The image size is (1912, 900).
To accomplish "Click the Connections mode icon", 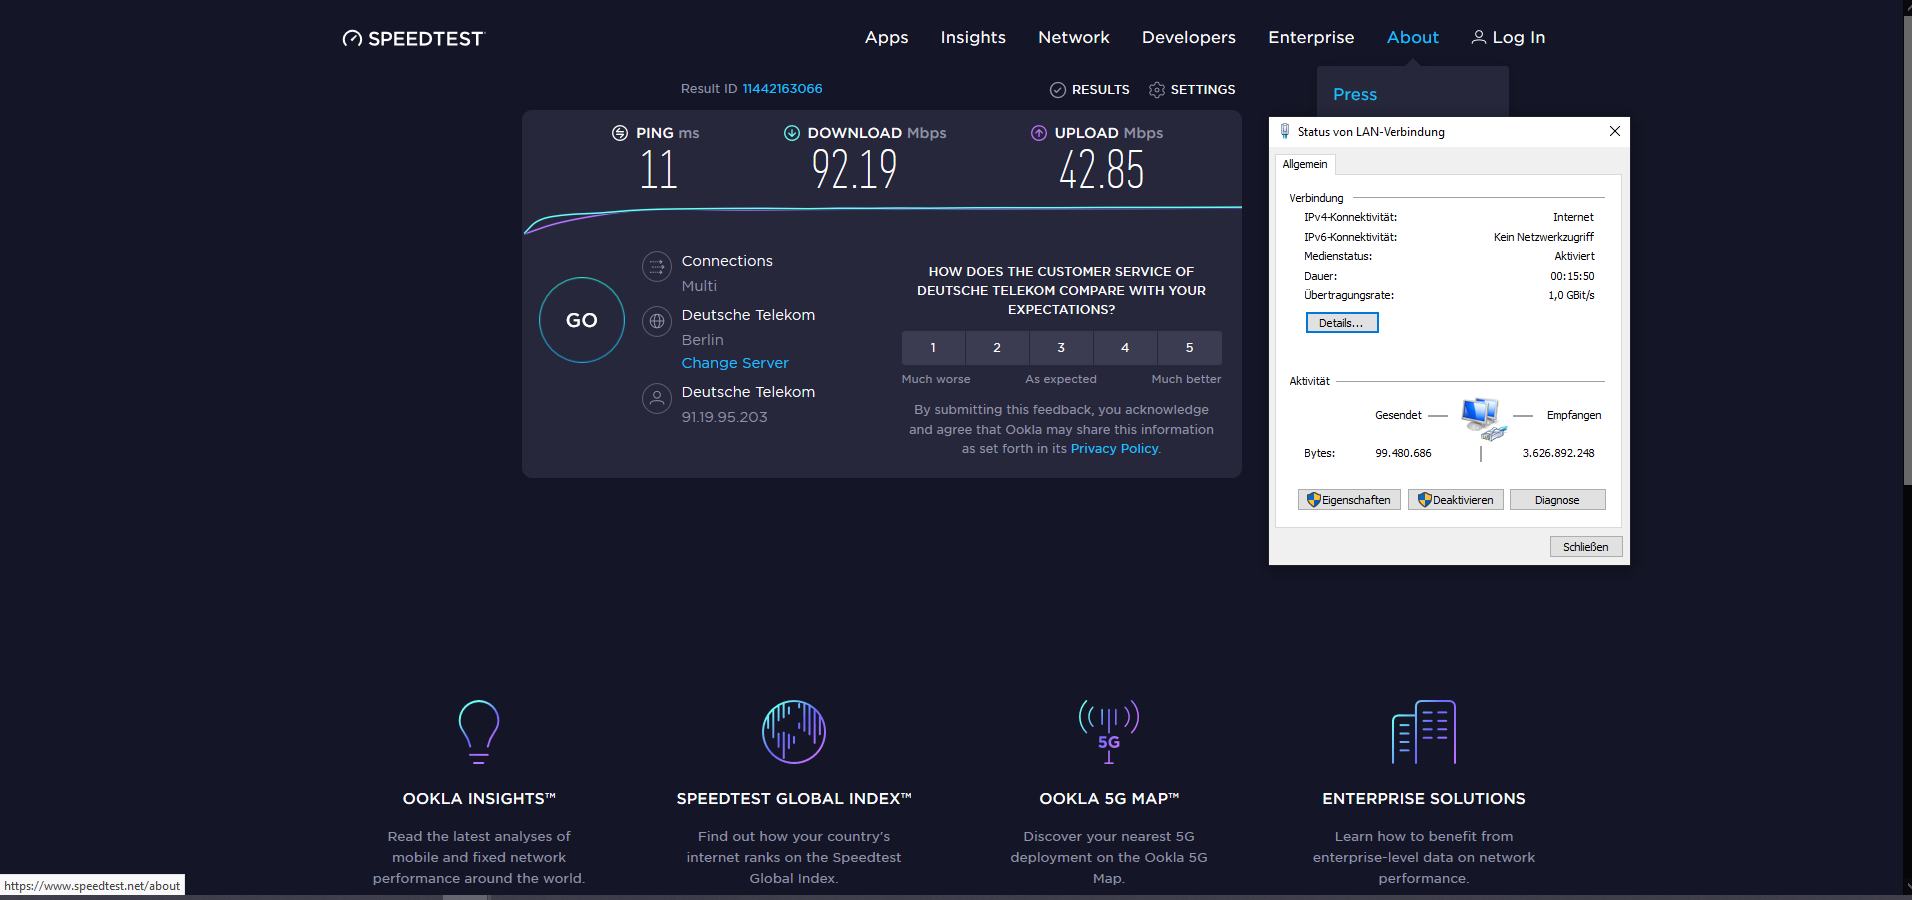I will [657, 267].
